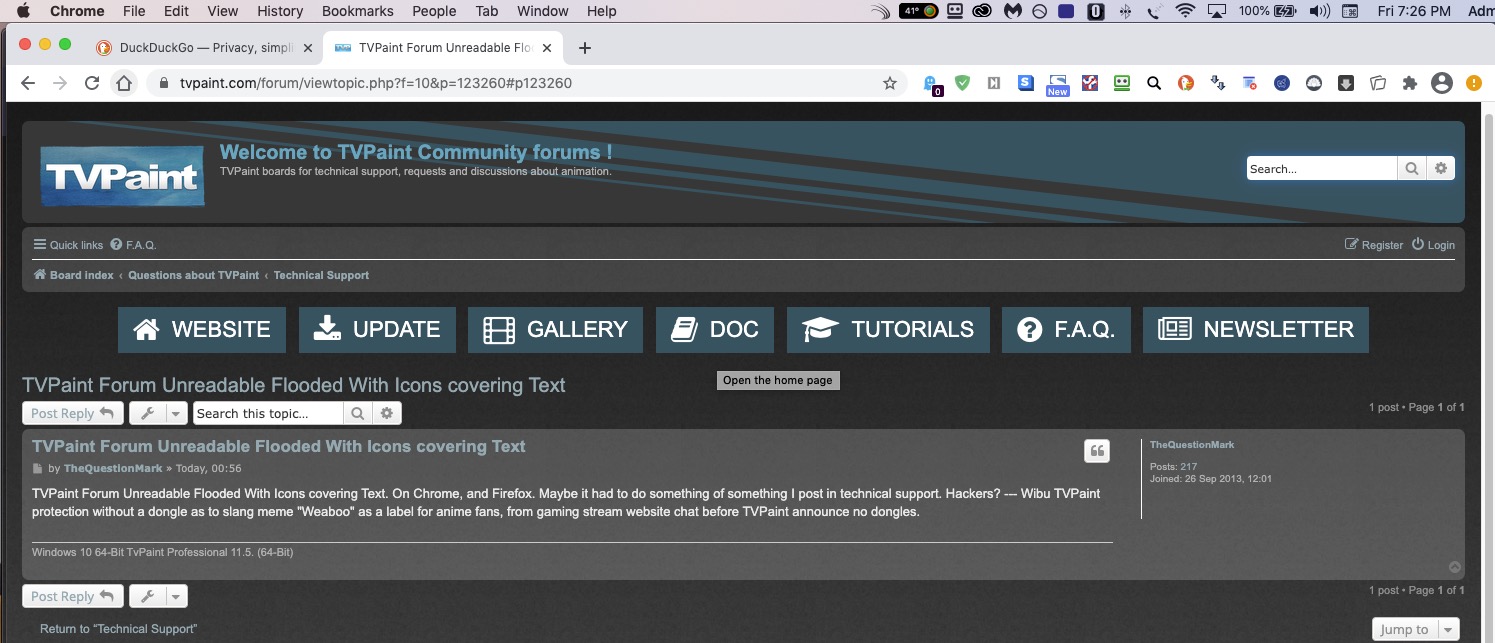Open the NEWSLETTER navigation button
This screenshot has height=643, width=1495.
click(x=1256, y=330)
